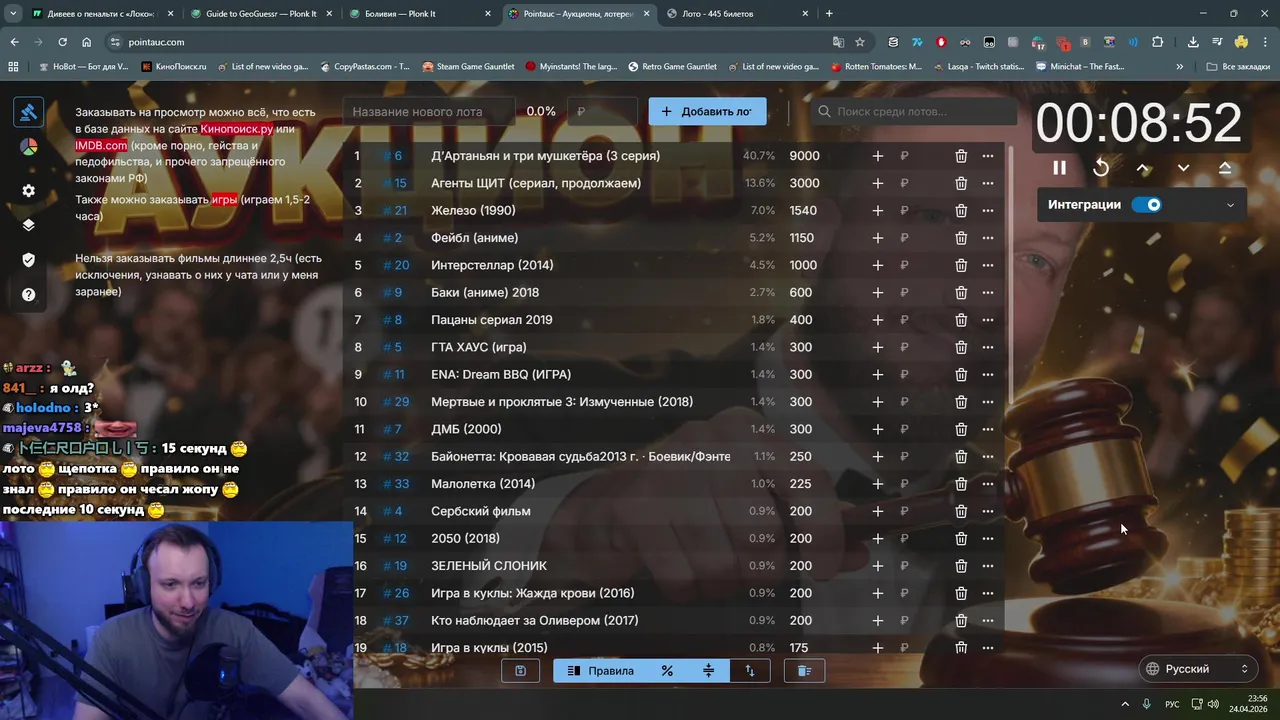Switch to the Лото - 445 билетов tab
Viewport: 1280px width, 720px height.
738,14
